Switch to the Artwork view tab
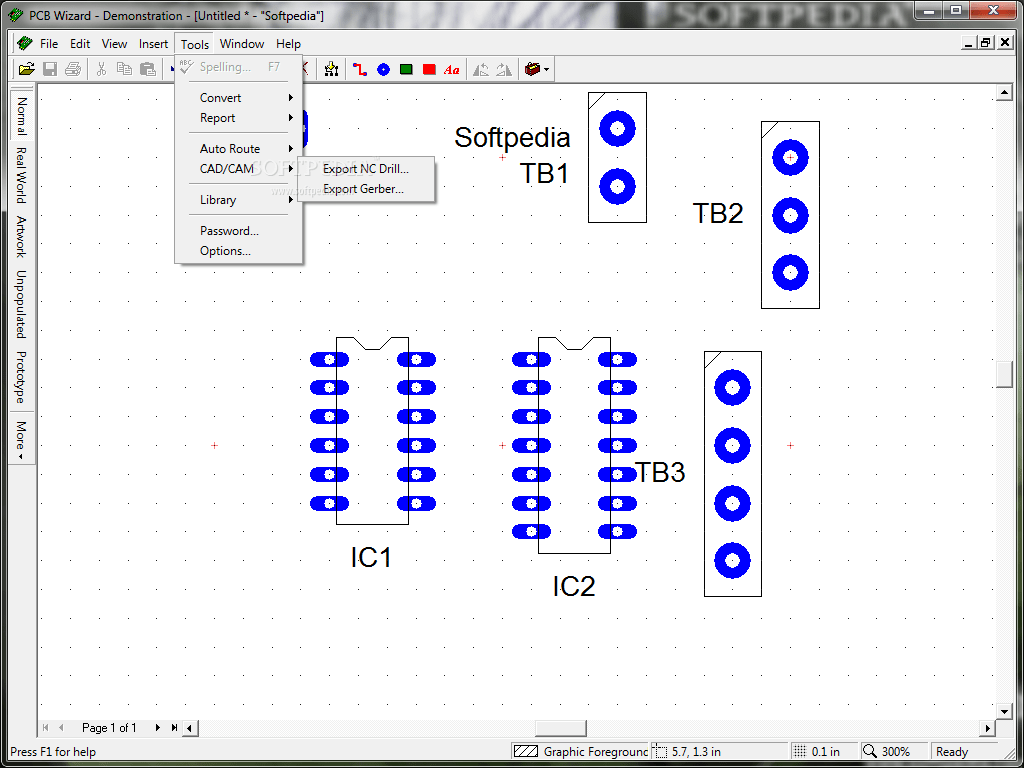1024x768 pixels. coord(21,236)
